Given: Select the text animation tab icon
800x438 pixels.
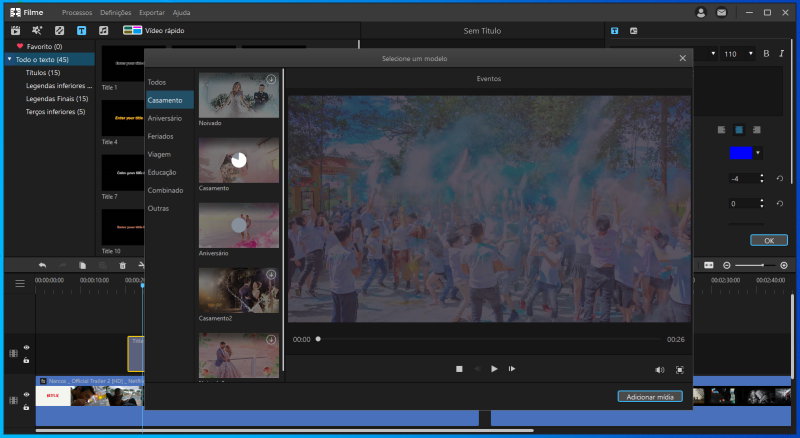Looking at the screenshot, I should tap(634, 31).
